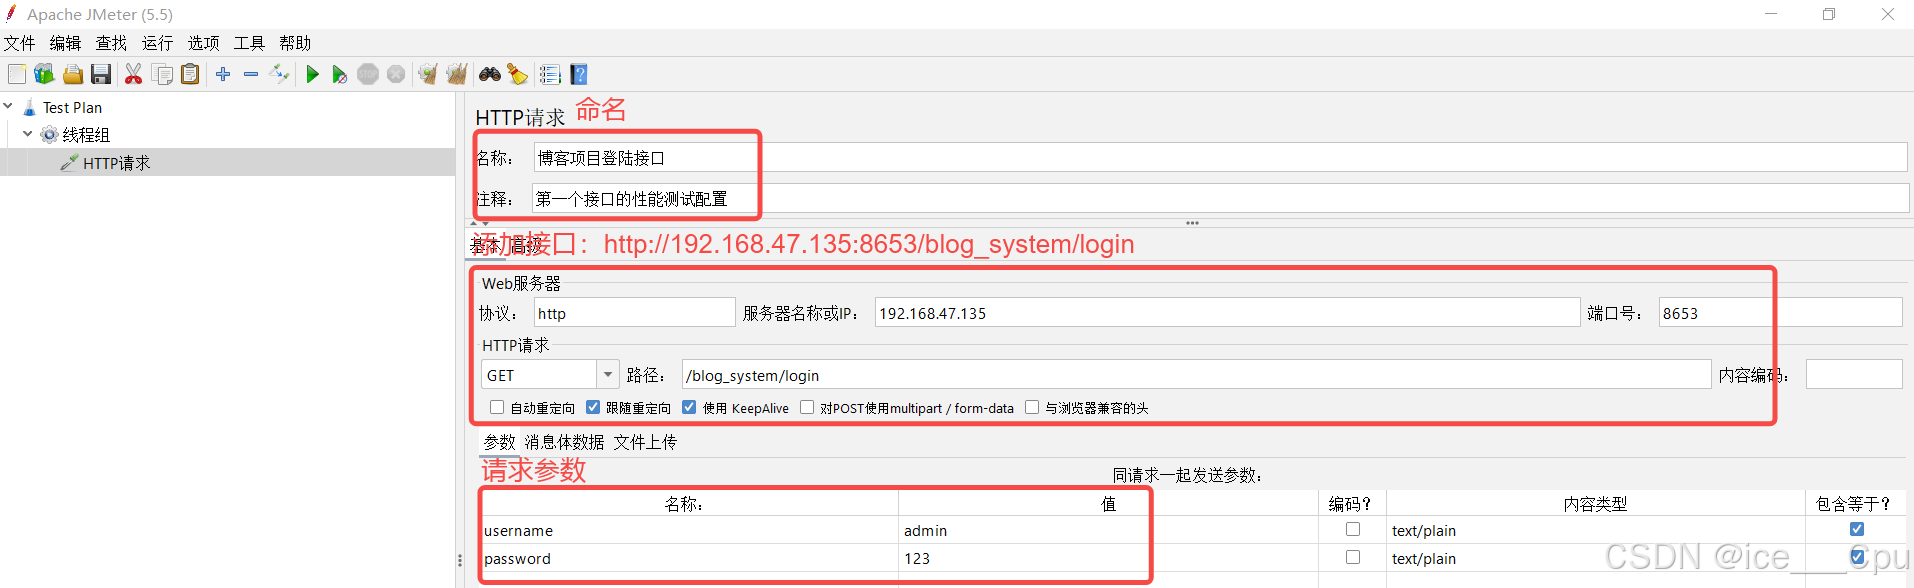Select the username parameter name cell
1914x588 pixels.
click(x=689, y=530)
